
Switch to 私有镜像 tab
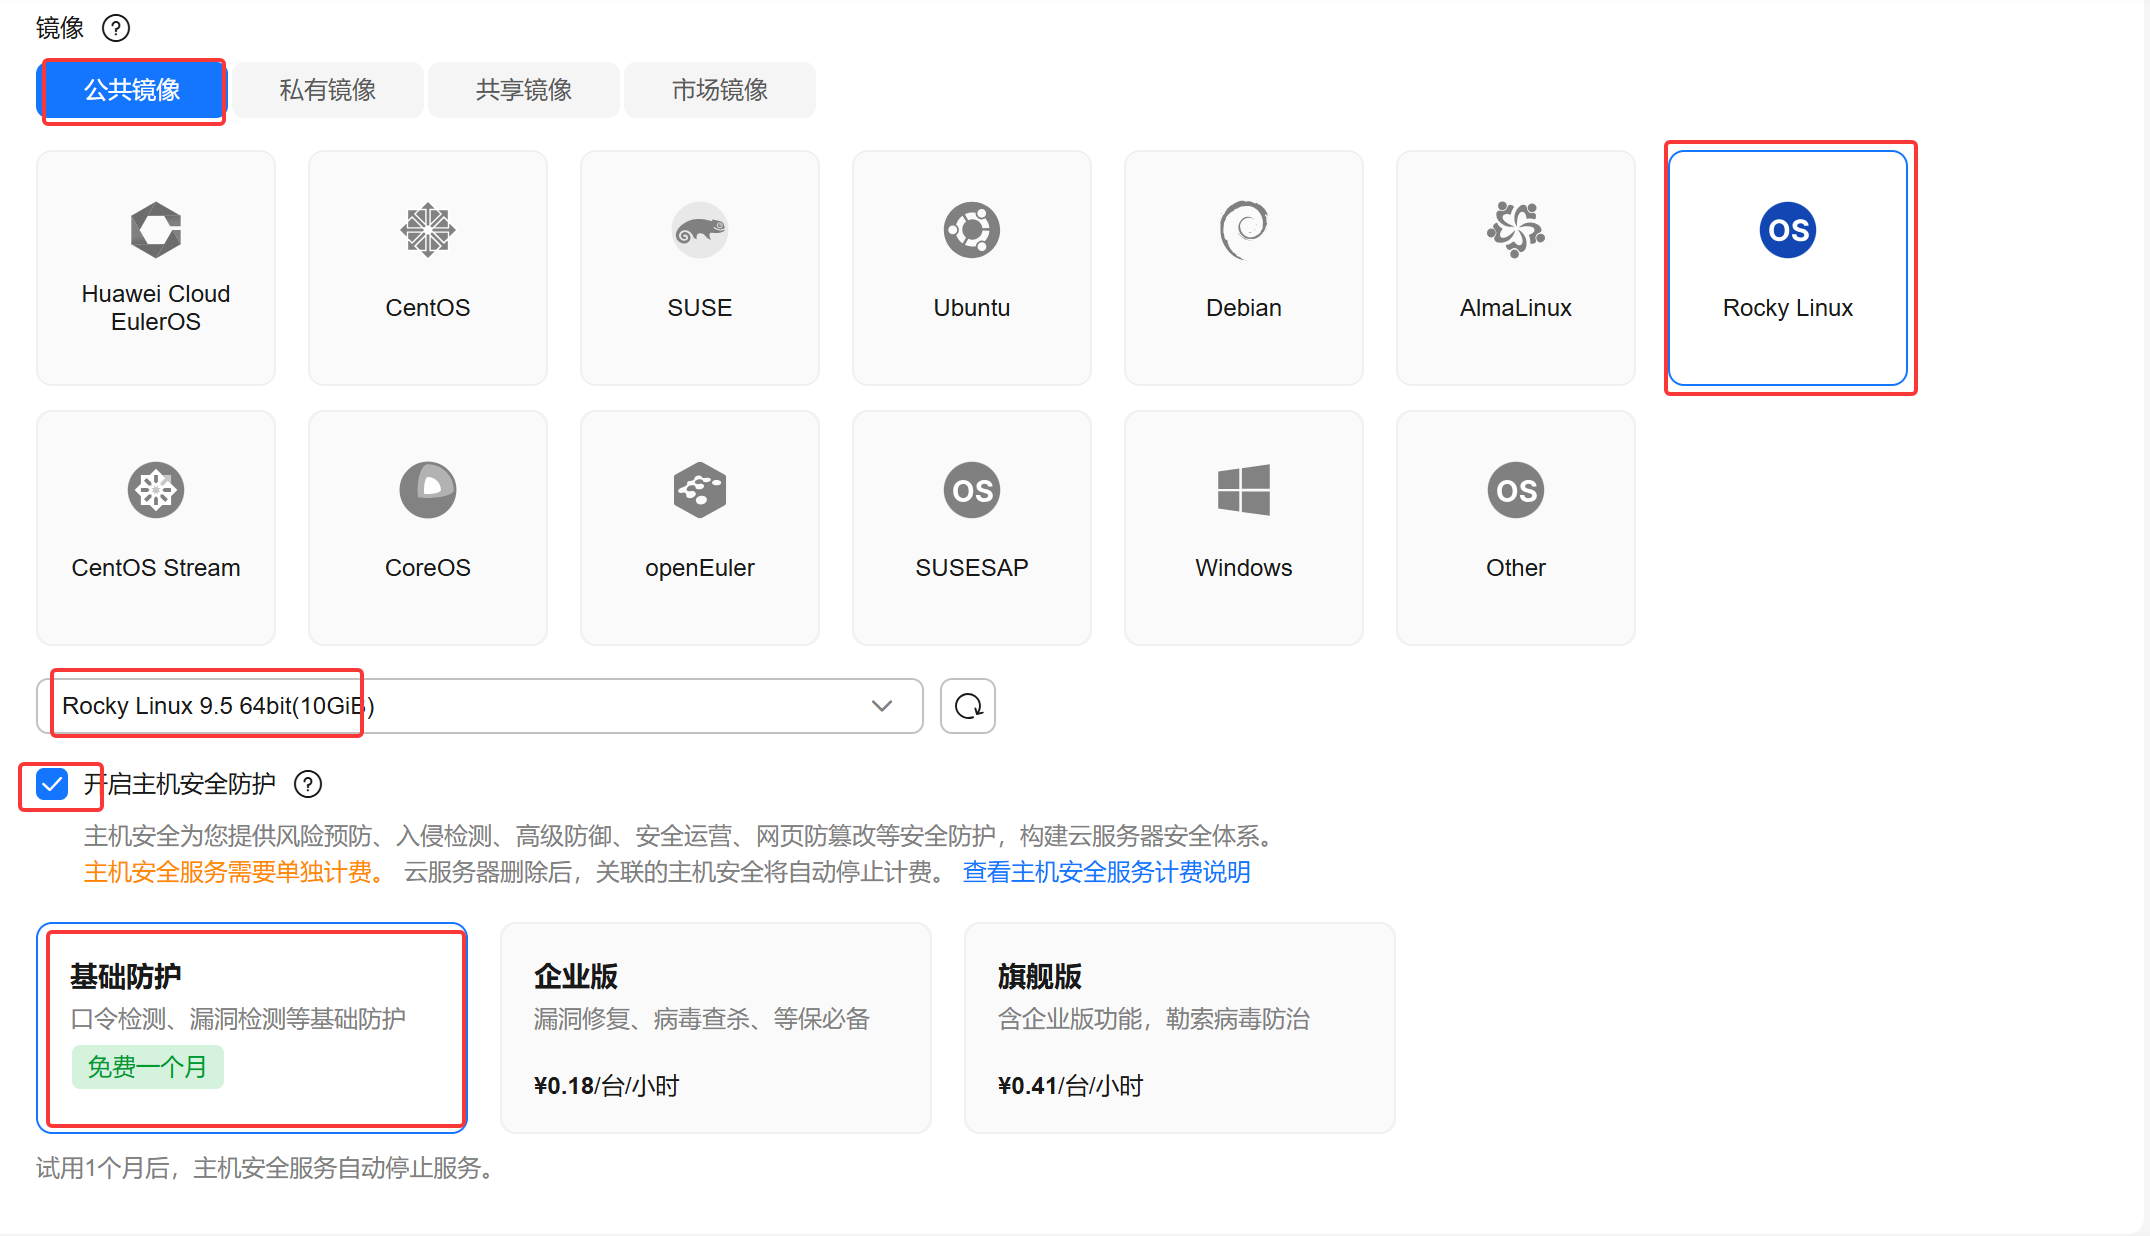tap(328, 90)
